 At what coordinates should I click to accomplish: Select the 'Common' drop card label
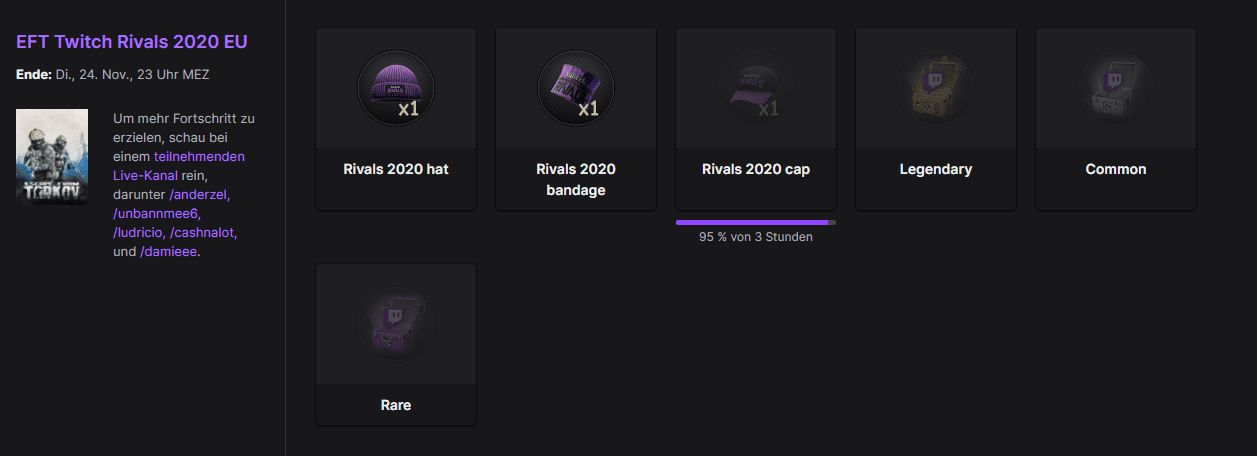(1116, 169)
